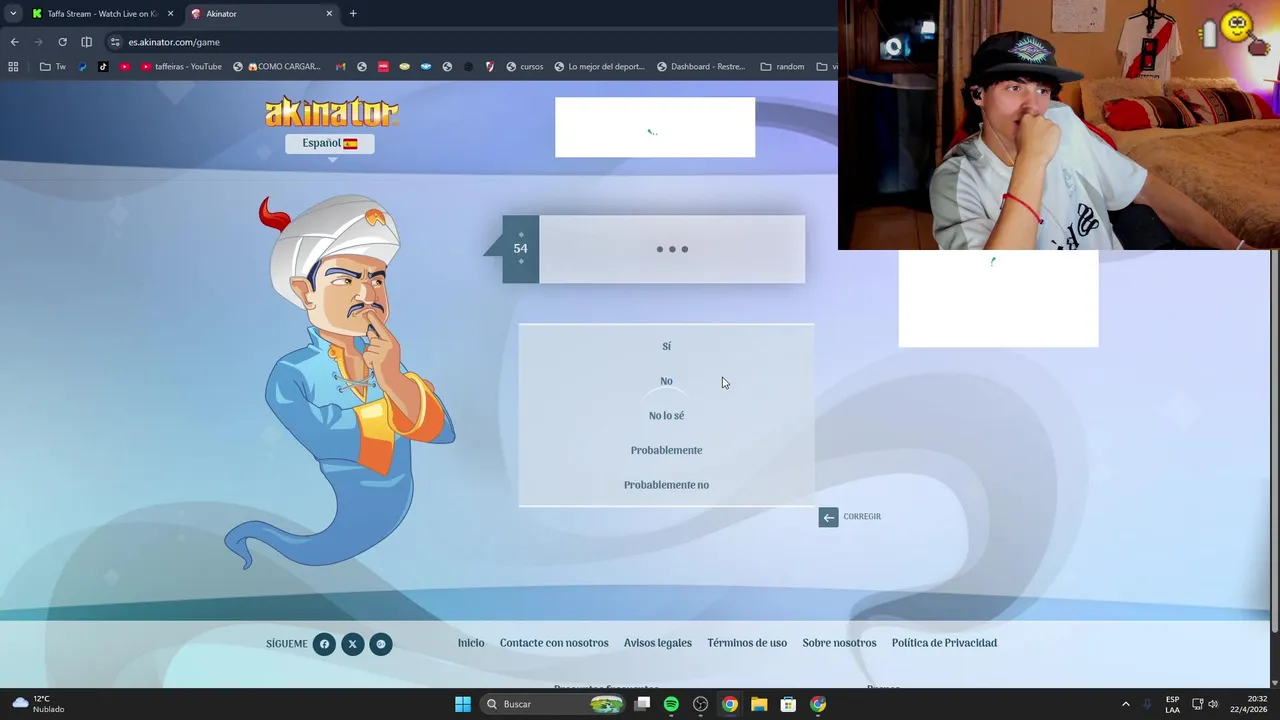Choose the 'No lo sé' answer

pos(666,415)
